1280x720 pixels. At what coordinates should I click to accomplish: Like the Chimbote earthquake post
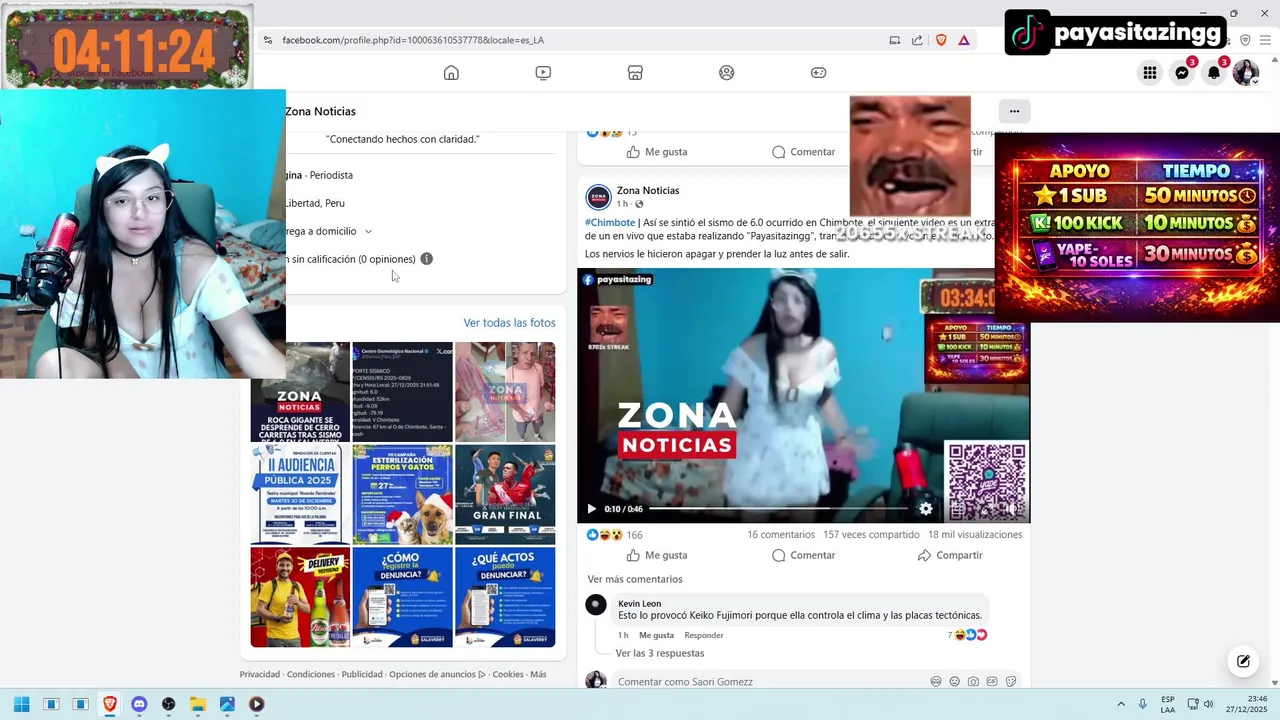pyautogui.click(x=657, y=555)
